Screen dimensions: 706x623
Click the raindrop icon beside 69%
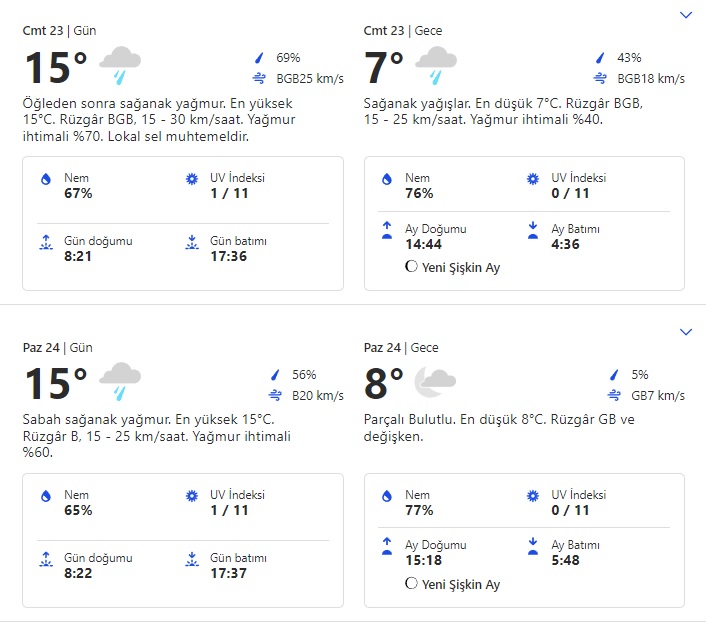click(x=260, y=58)
